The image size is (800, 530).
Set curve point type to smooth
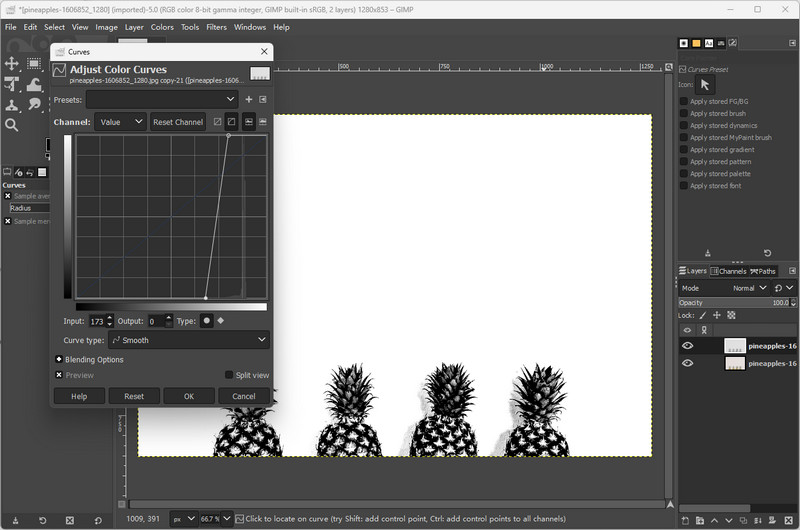tap(207, 321)
